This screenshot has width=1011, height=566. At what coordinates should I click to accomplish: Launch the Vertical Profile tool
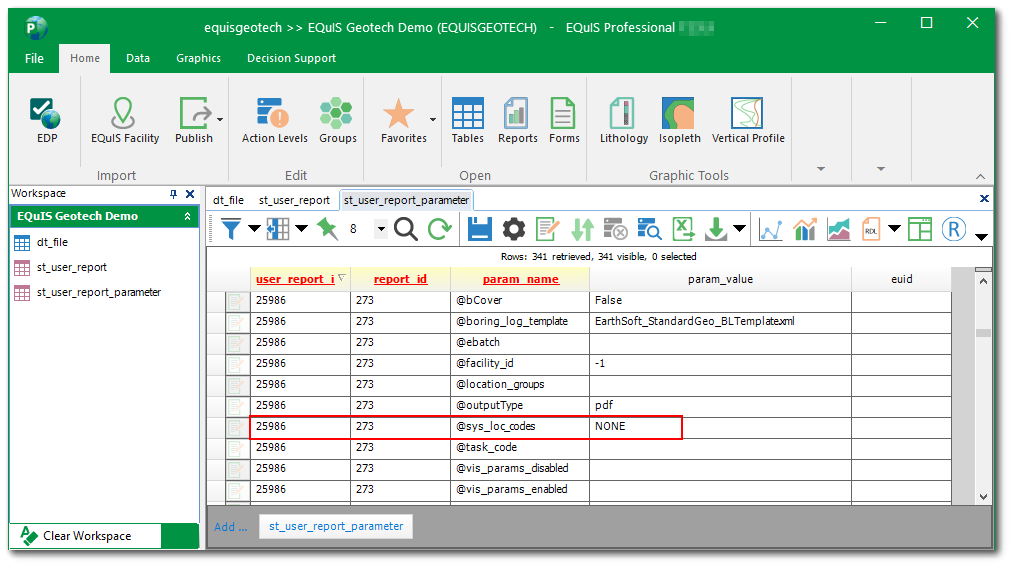[748, 120]
